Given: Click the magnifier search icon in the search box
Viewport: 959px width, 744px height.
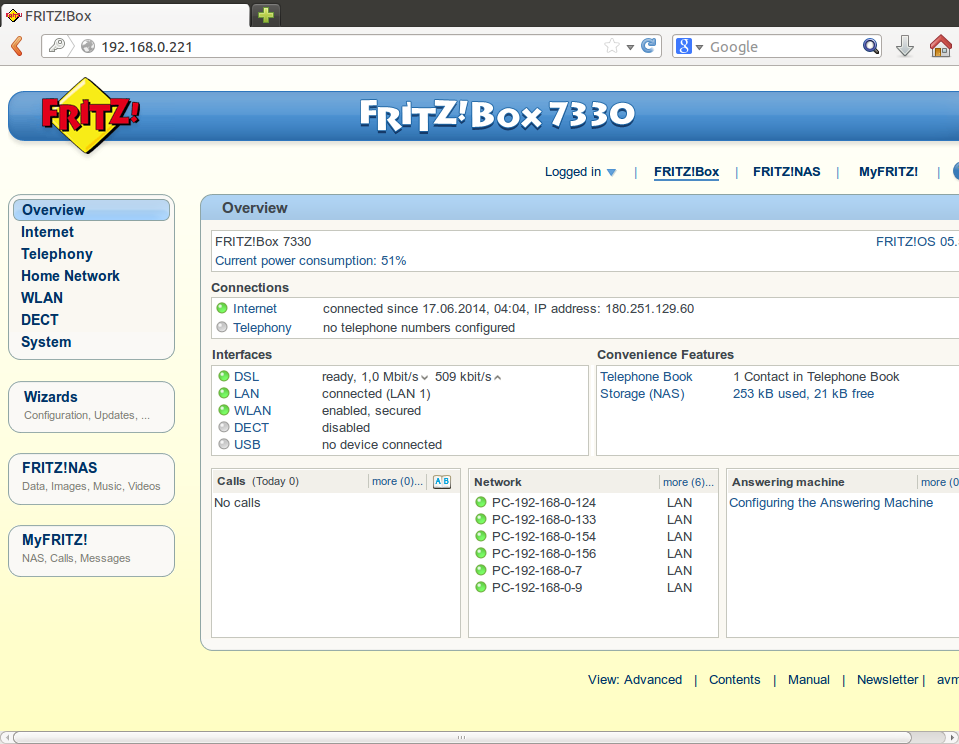Looking at the screenshot, I should pyautogui.click(x=871, y=46).
